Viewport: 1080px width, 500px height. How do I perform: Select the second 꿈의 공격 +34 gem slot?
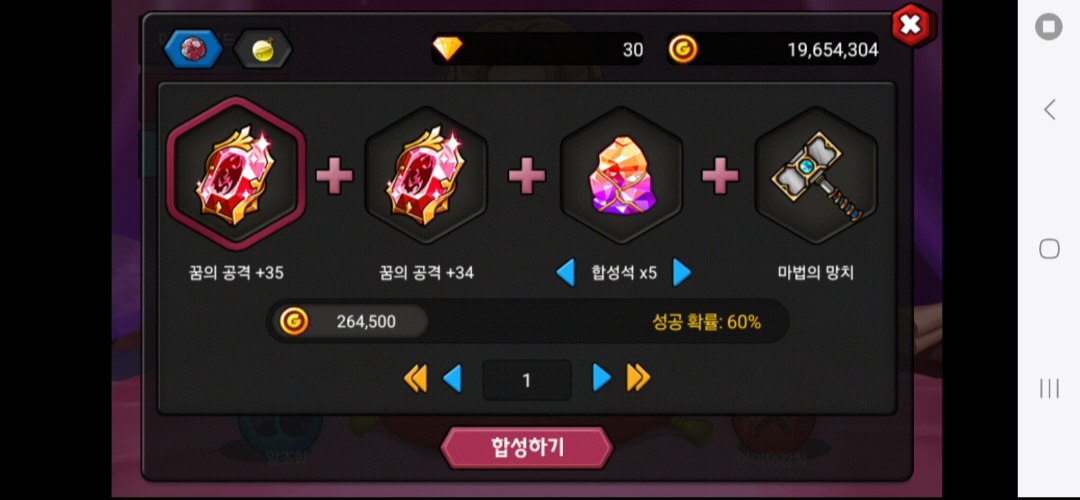[426, 174]
